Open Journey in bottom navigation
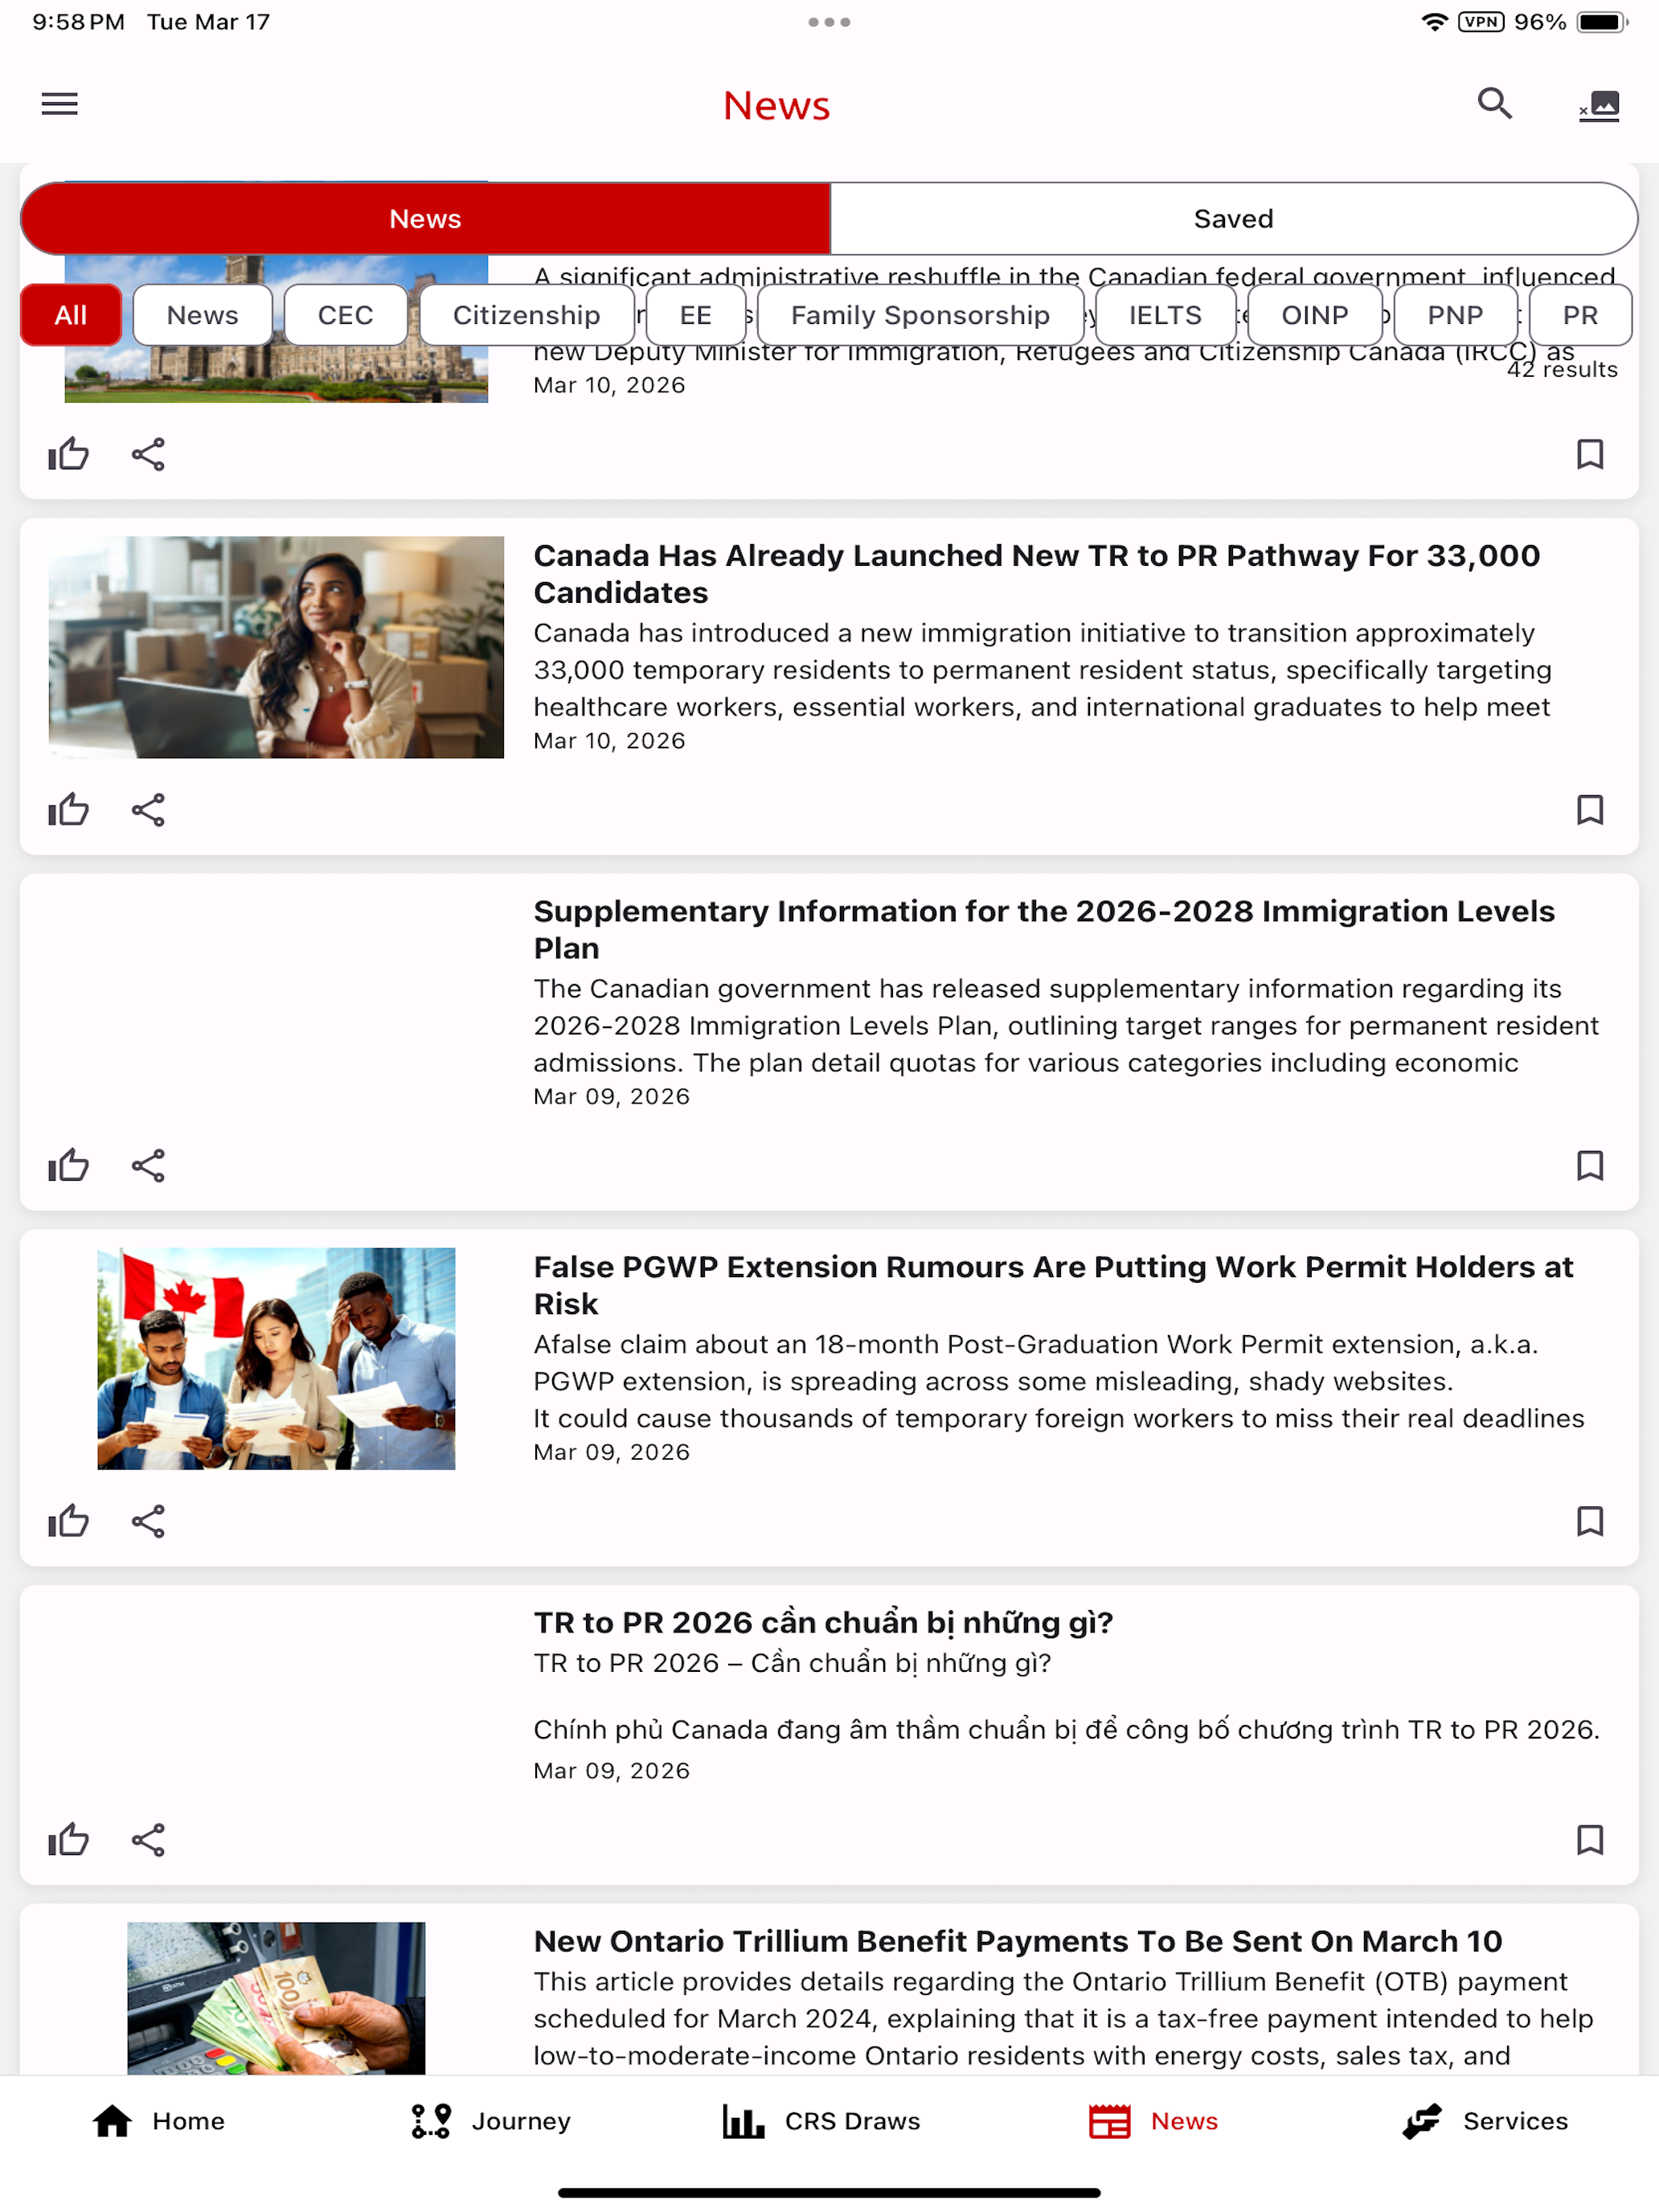 490,2121
